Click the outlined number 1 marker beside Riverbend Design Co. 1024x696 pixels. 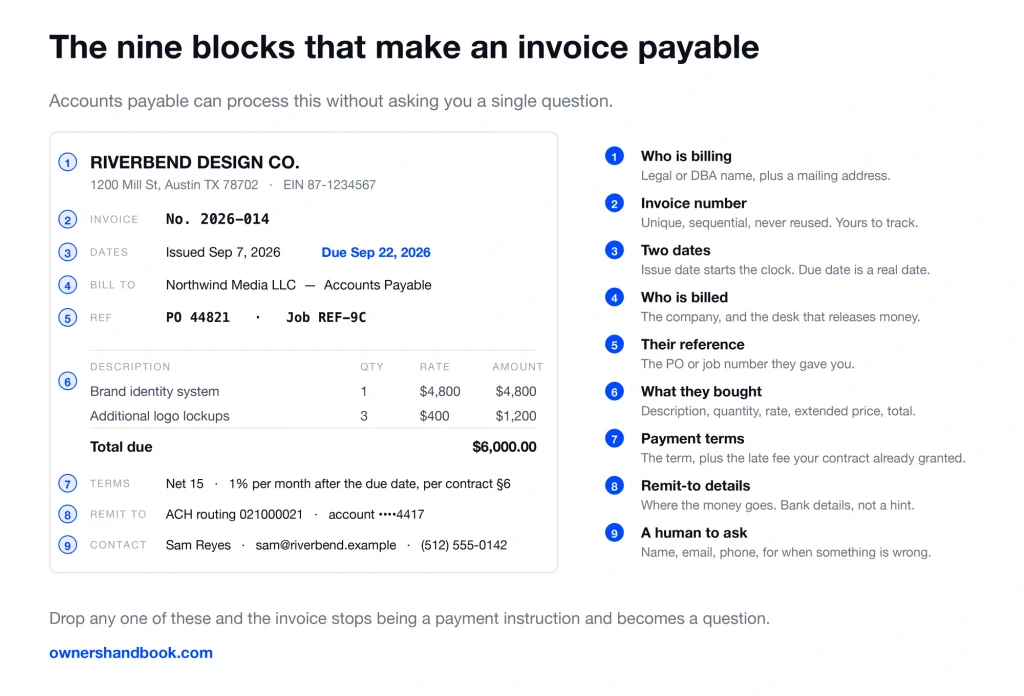(67, 162)
